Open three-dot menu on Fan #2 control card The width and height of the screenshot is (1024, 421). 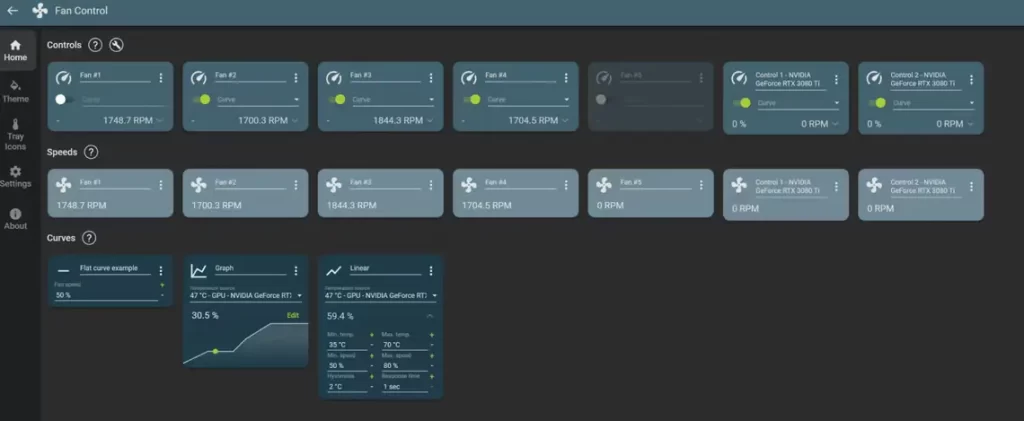(x=296, y=78)
